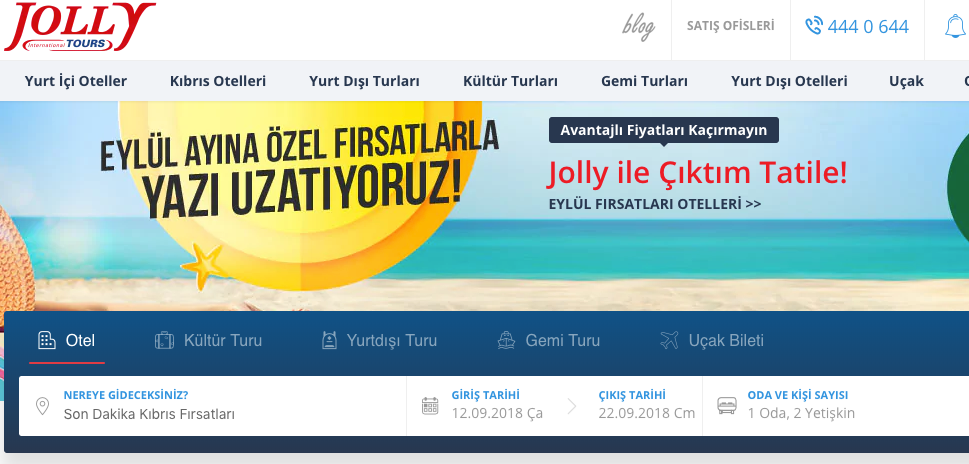
Task: Click the phone icon beside 444 0 644
Action: 814,26
